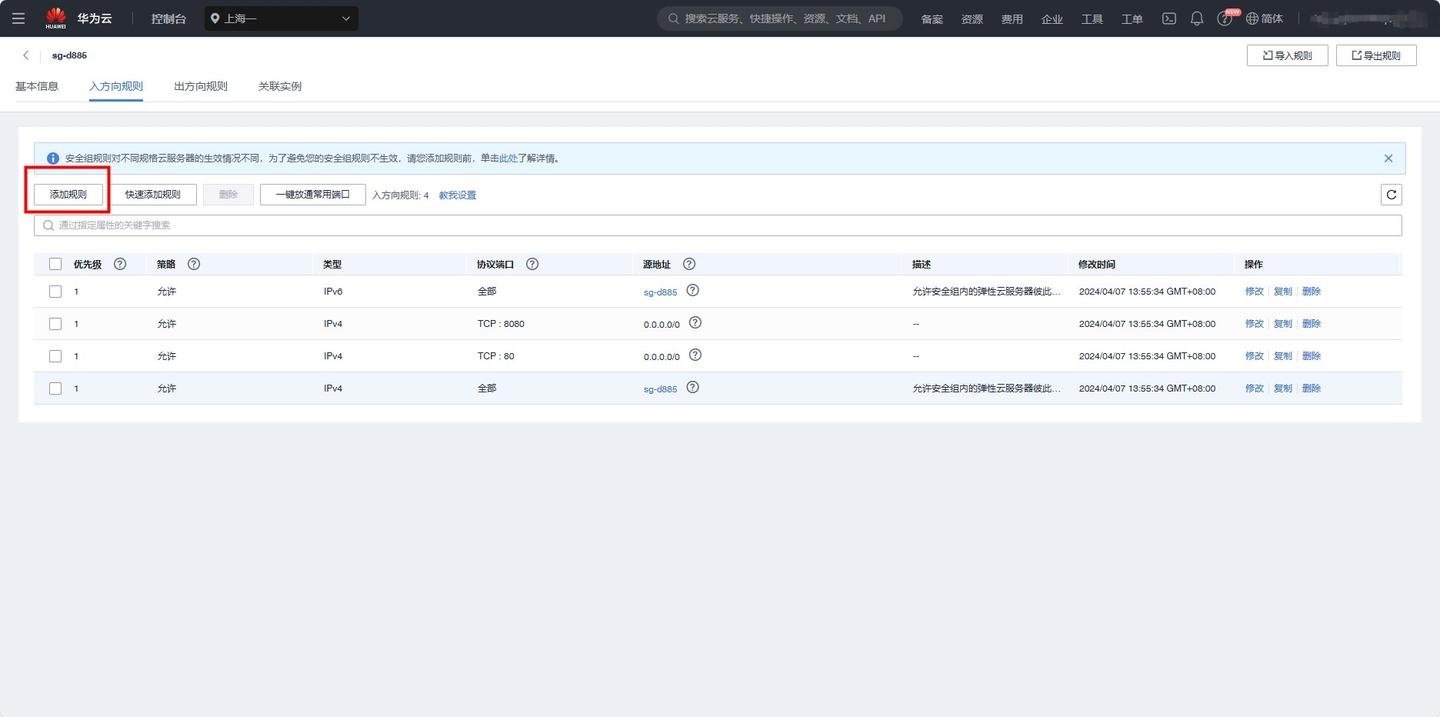Screen dimensions: 1440x717
Task: Focus the rule keyword search field
Action: pos(718,225)
